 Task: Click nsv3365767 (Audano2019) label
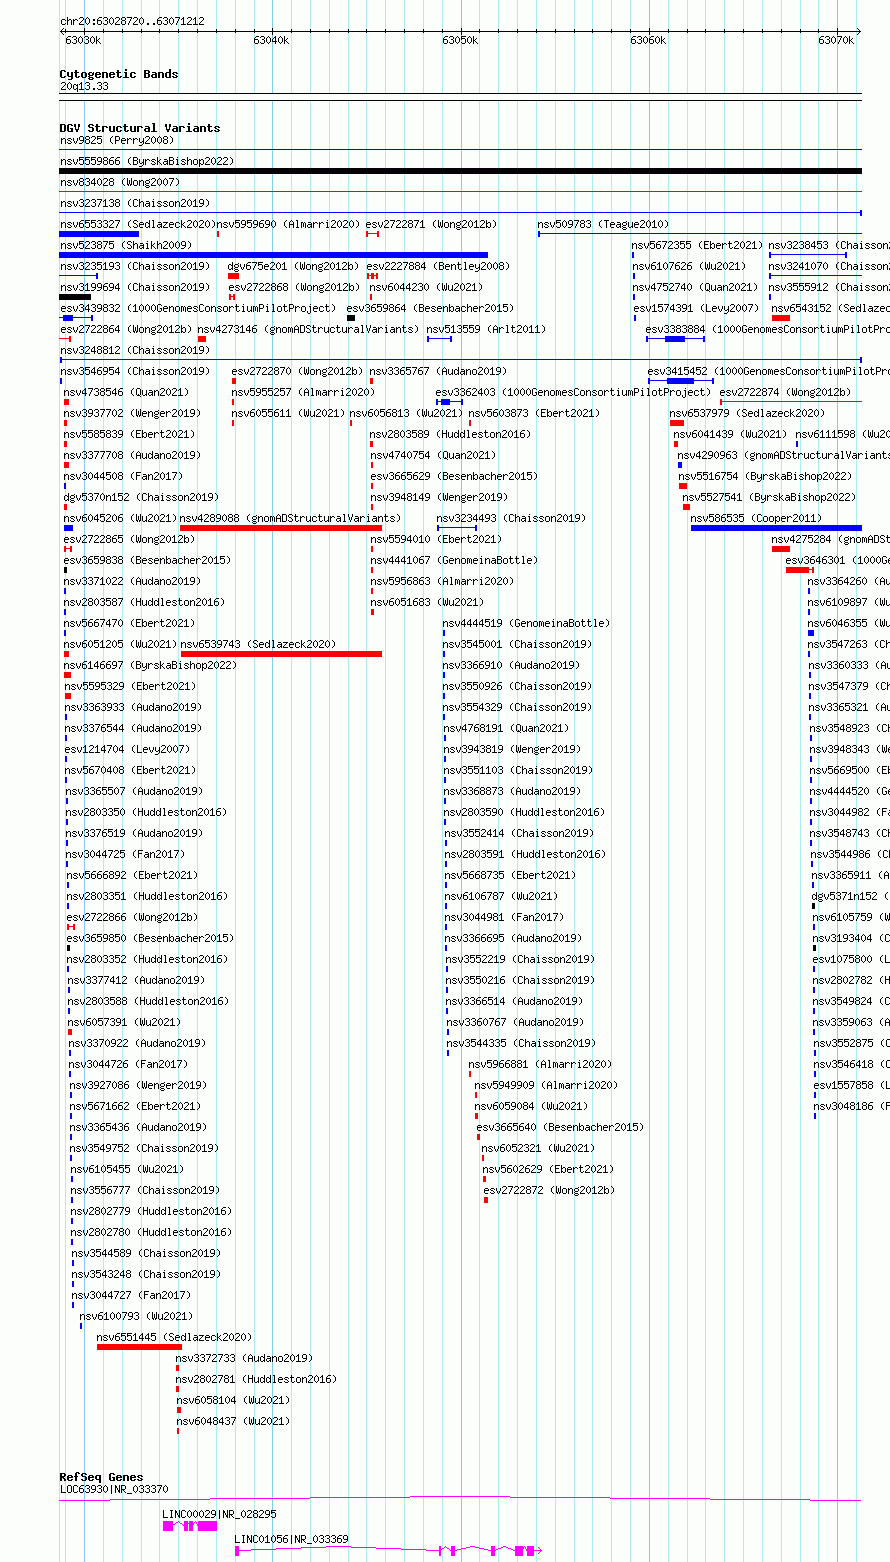tap(438, 371)
